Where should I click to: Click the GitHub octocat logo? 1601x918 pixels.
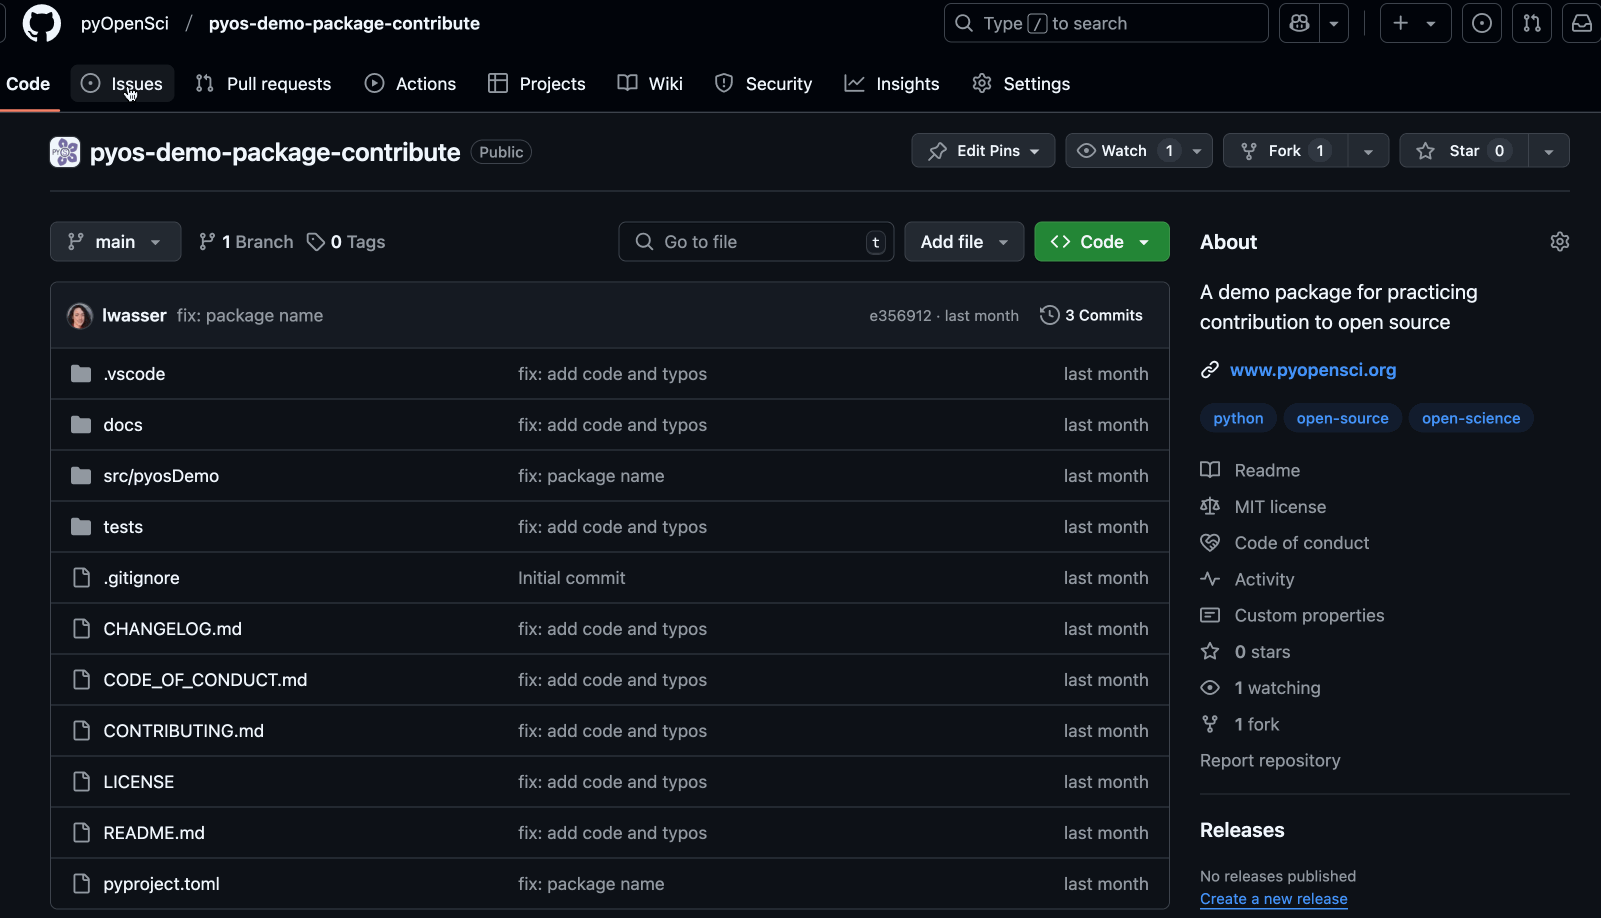point(41,23)
